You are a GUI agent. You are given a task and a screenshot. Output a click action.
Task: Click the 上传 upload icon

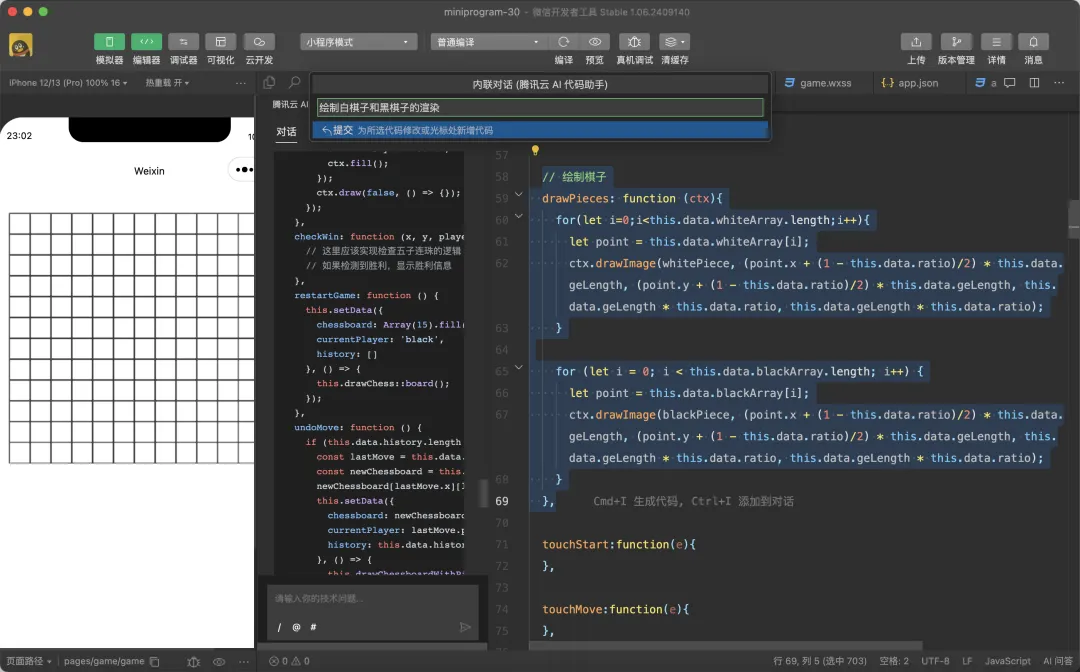(x=916, y=42)
